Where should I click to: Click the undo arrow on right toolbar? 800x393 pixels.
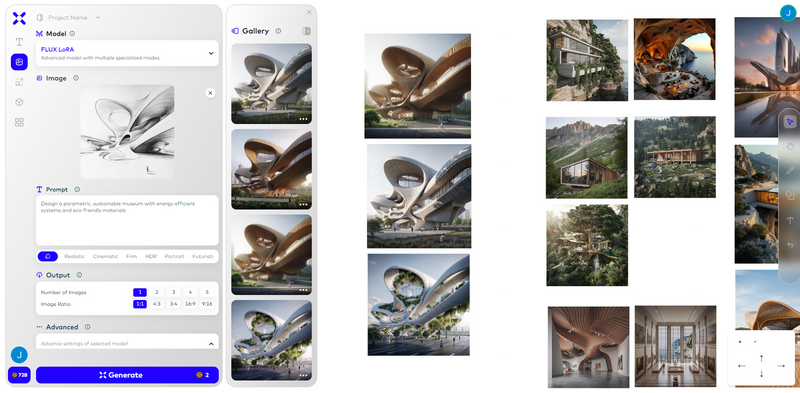(x=790, y=245)
